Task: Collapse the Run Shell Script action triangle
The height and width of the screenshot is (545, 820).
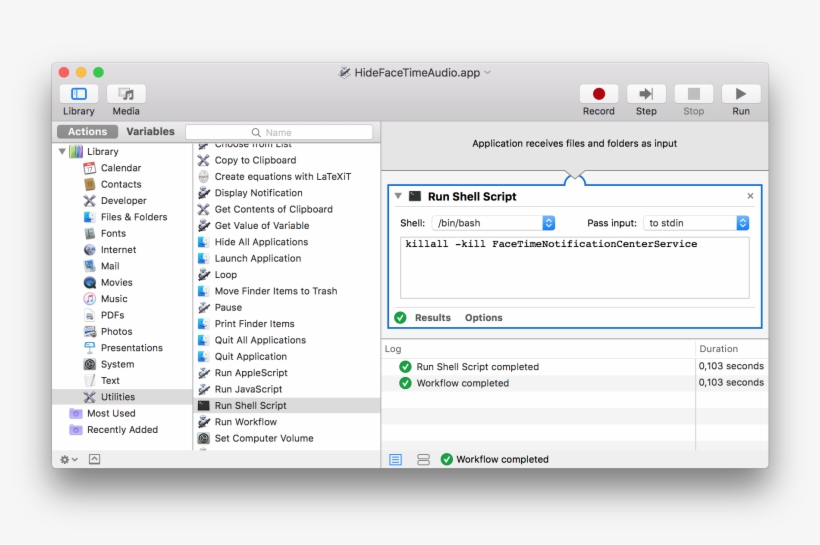Action: pyautogui.click(x=398, y=196)
